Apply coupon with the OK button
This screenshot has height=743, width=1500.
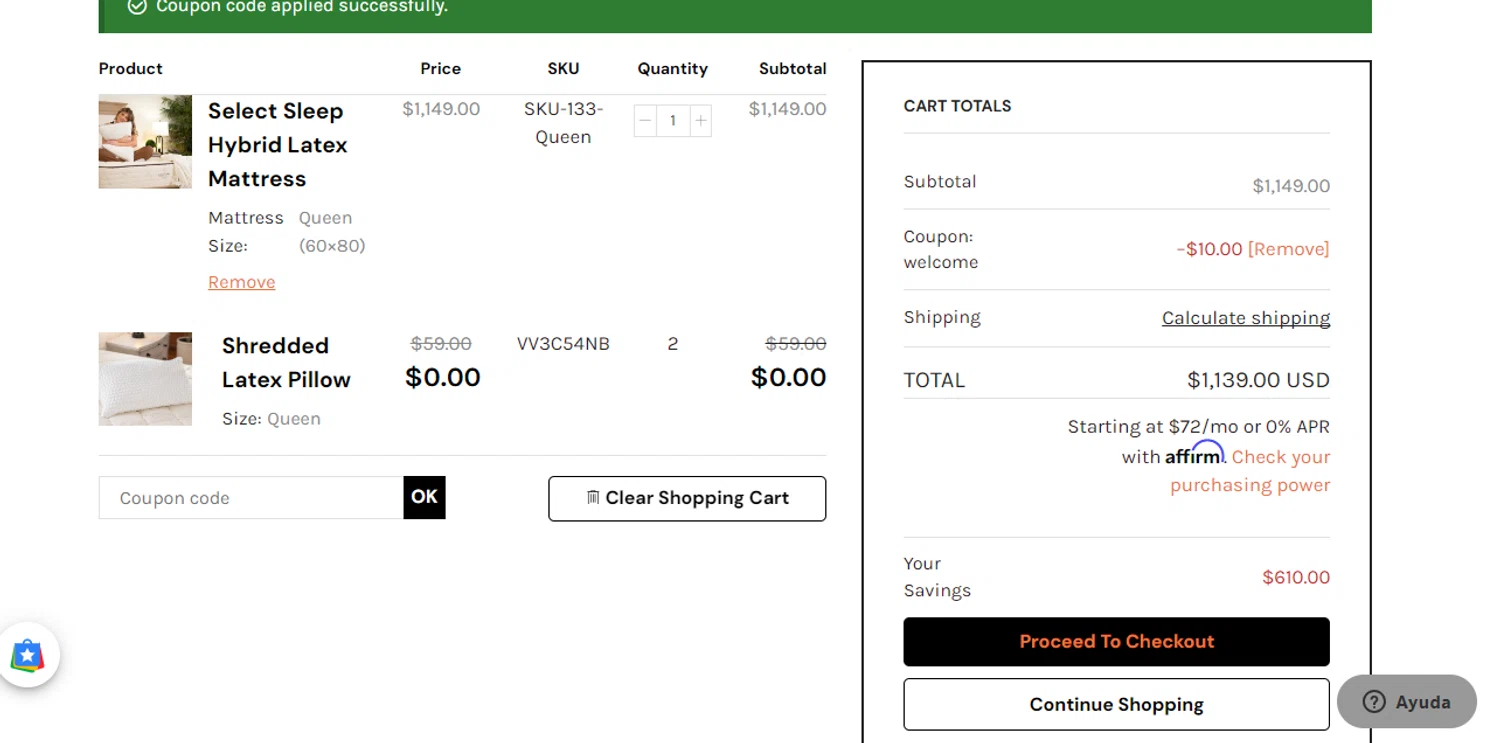424,498
